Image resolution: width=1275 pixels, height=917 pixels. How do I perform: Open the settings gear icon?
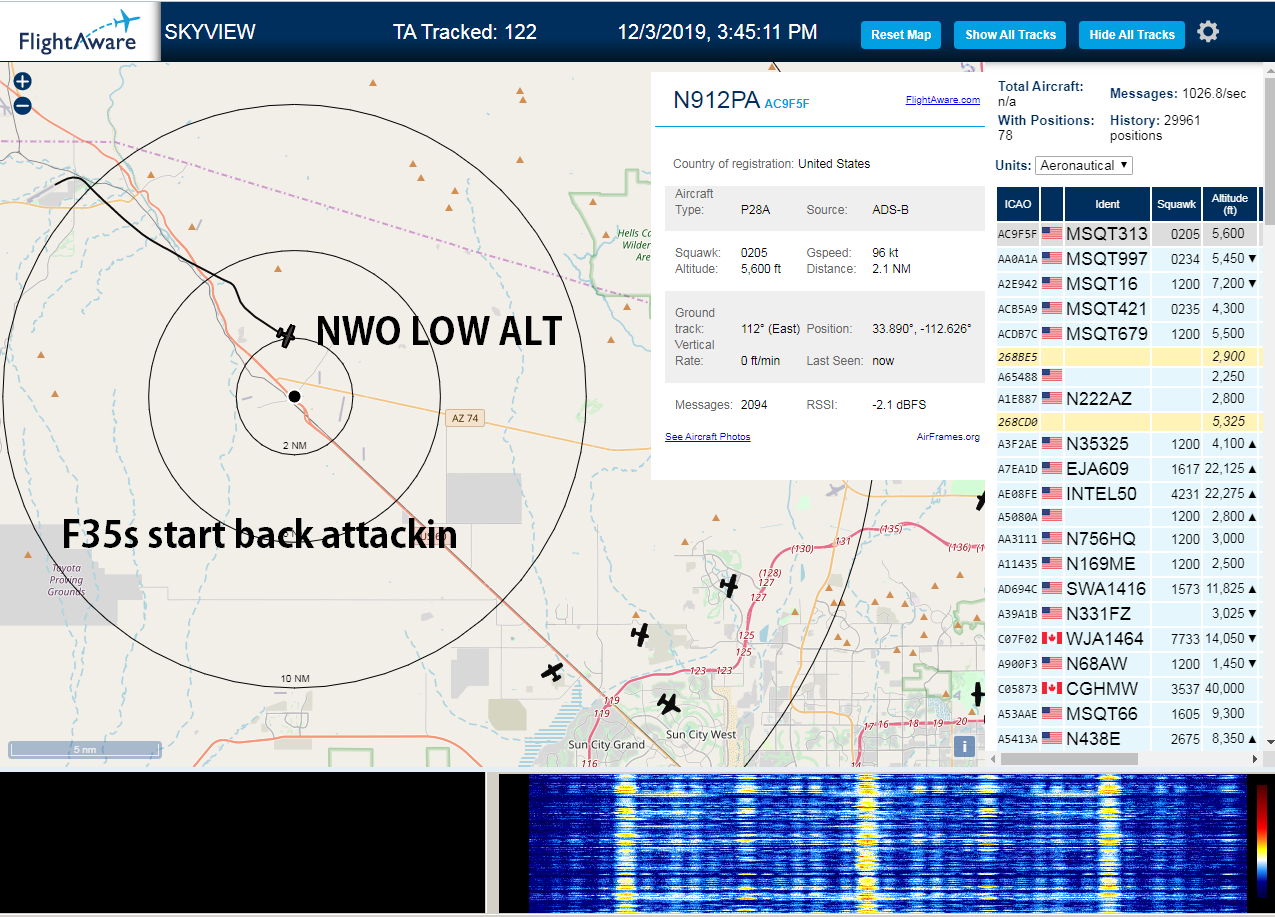pyautogui.click(x=1208, y=32)
